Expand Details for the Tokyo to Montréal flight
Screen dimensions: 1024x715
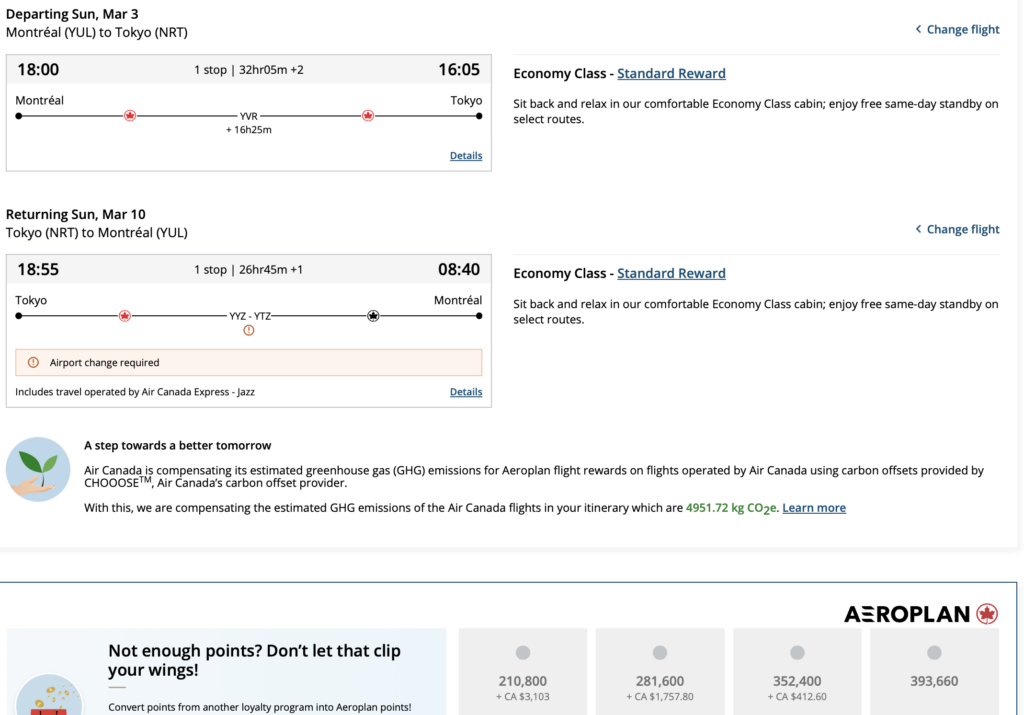[x=466, y=392]
